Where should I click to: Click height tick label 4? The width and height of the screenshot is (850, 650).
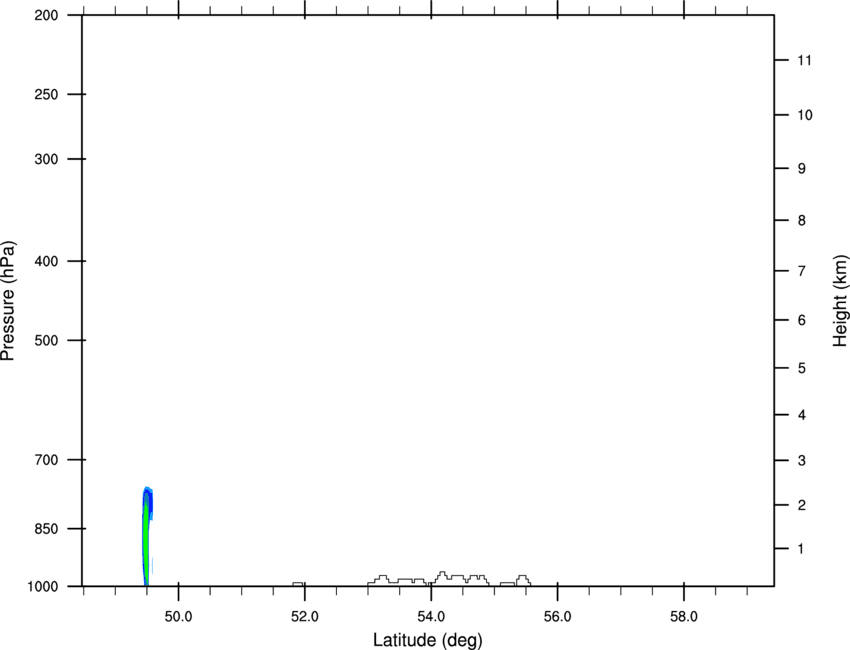coord(802,415)
